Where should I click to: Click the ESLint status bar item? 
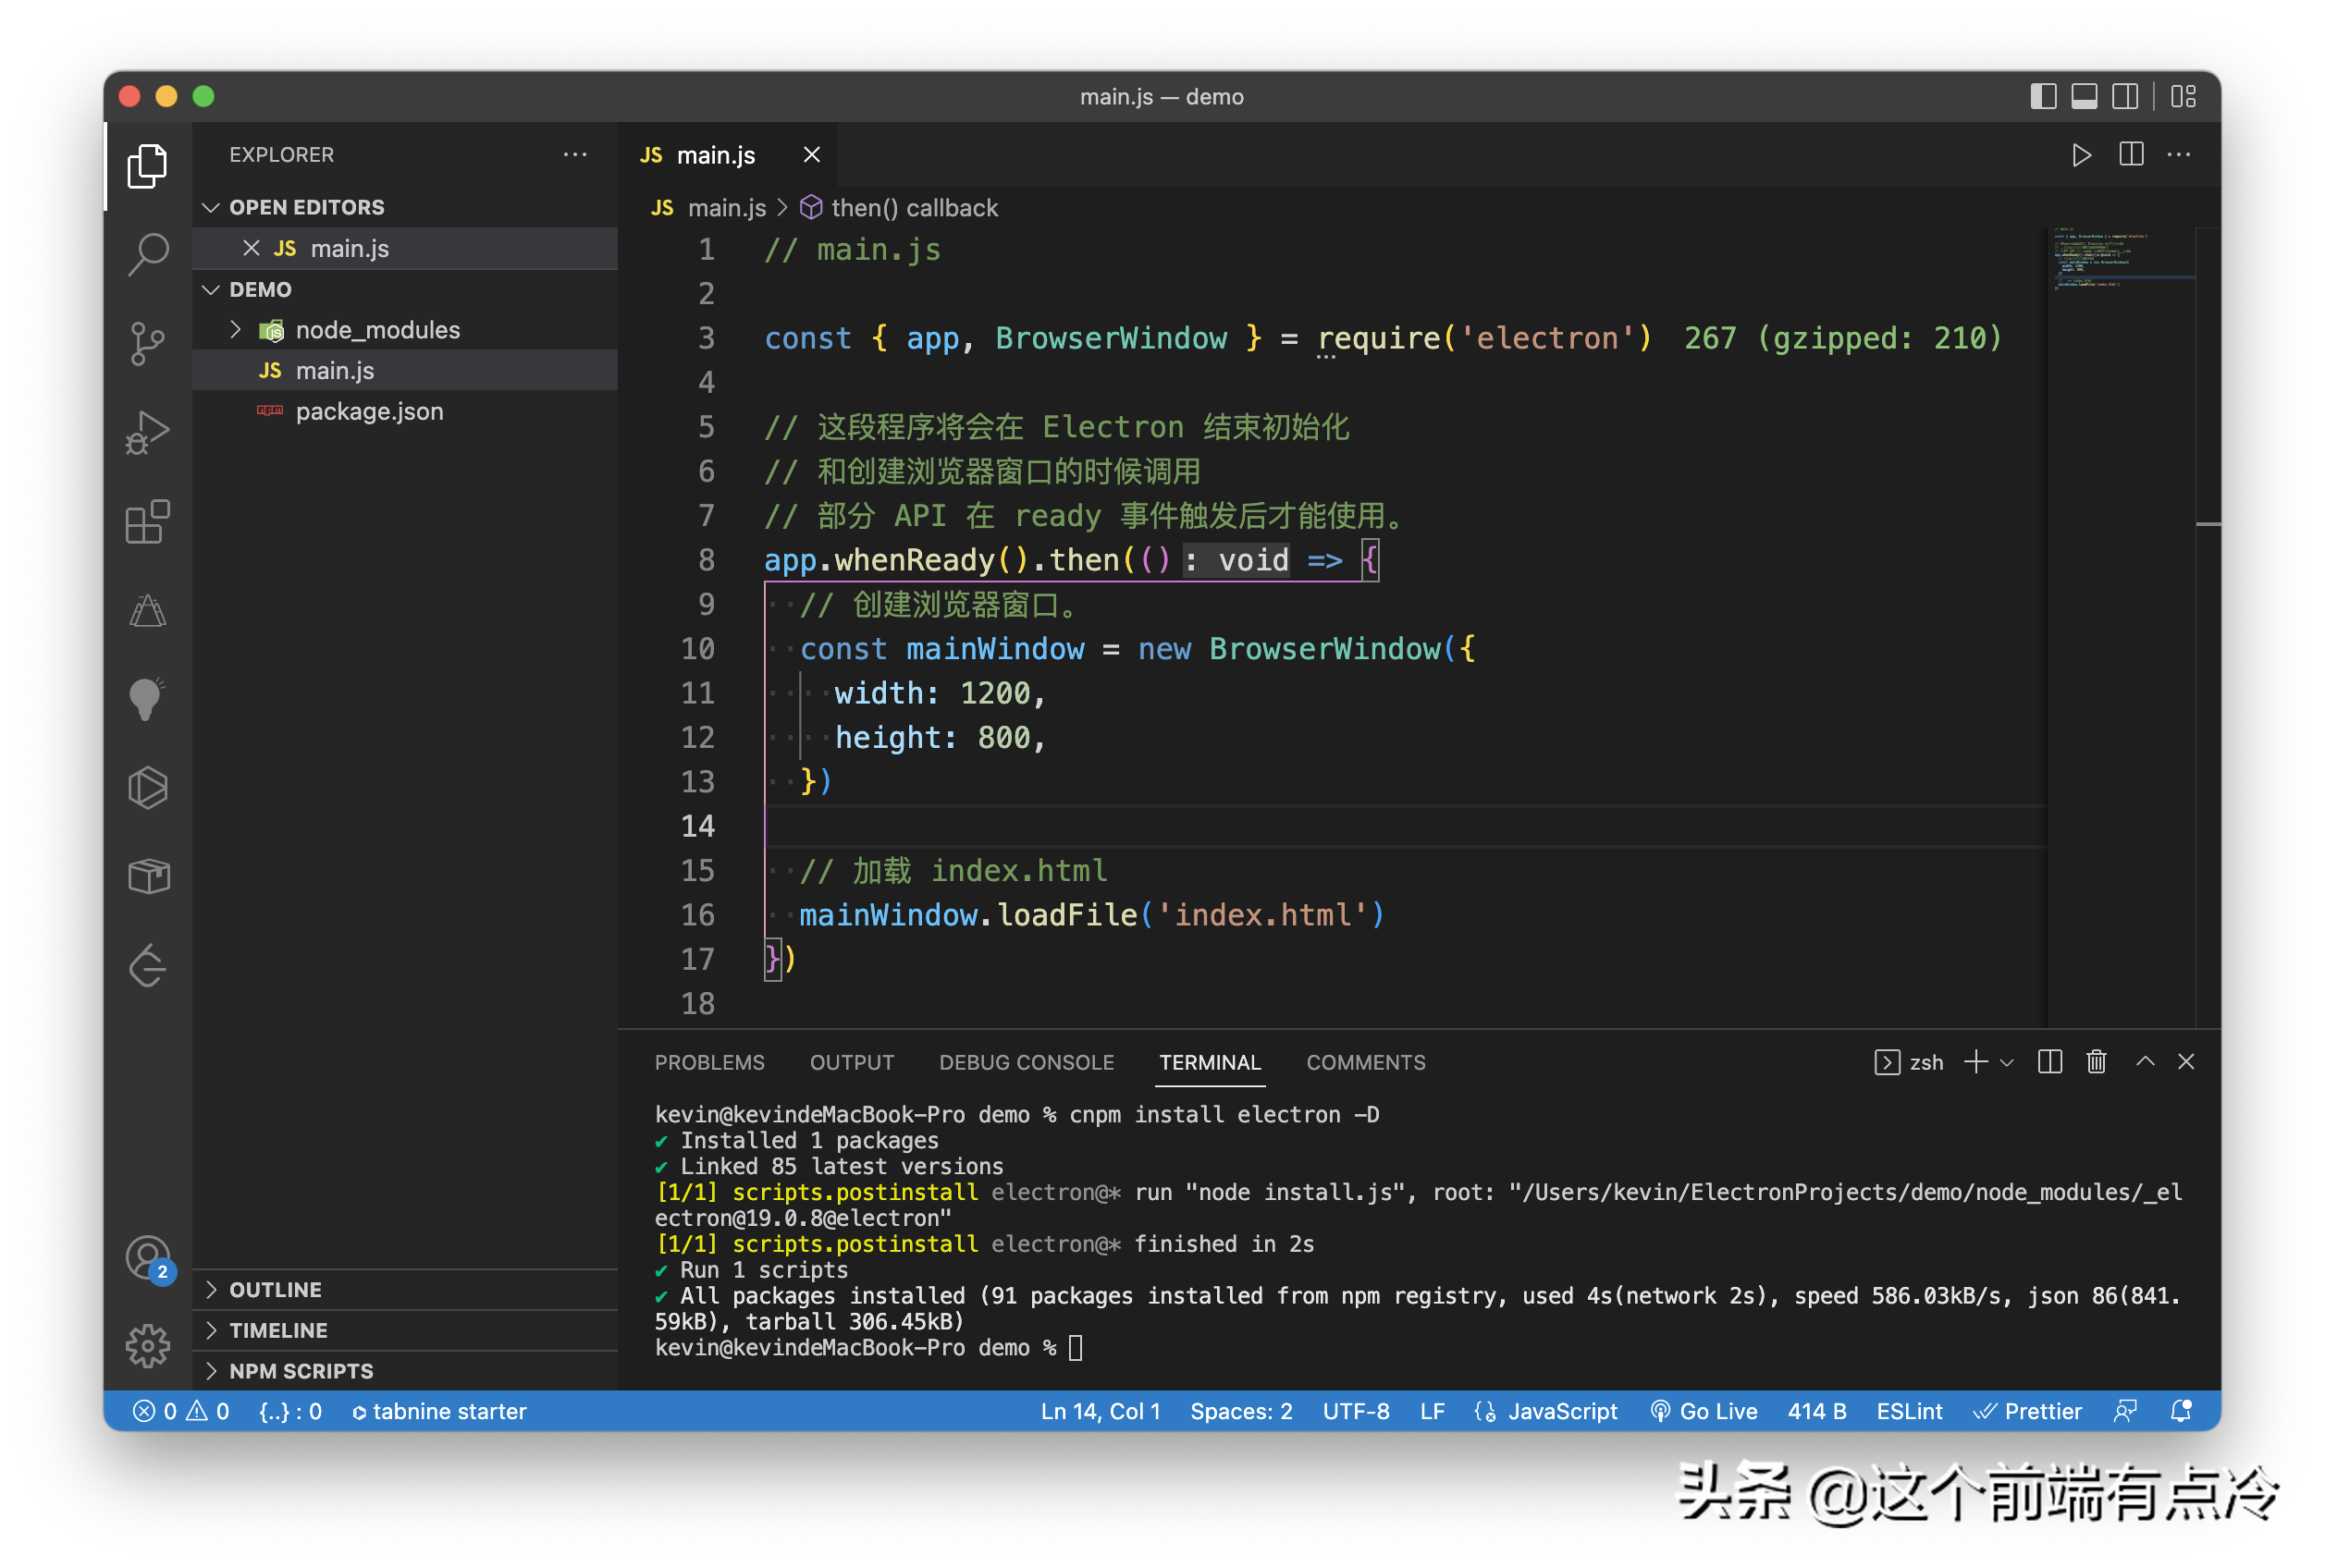click(x=1909, y=1411)
